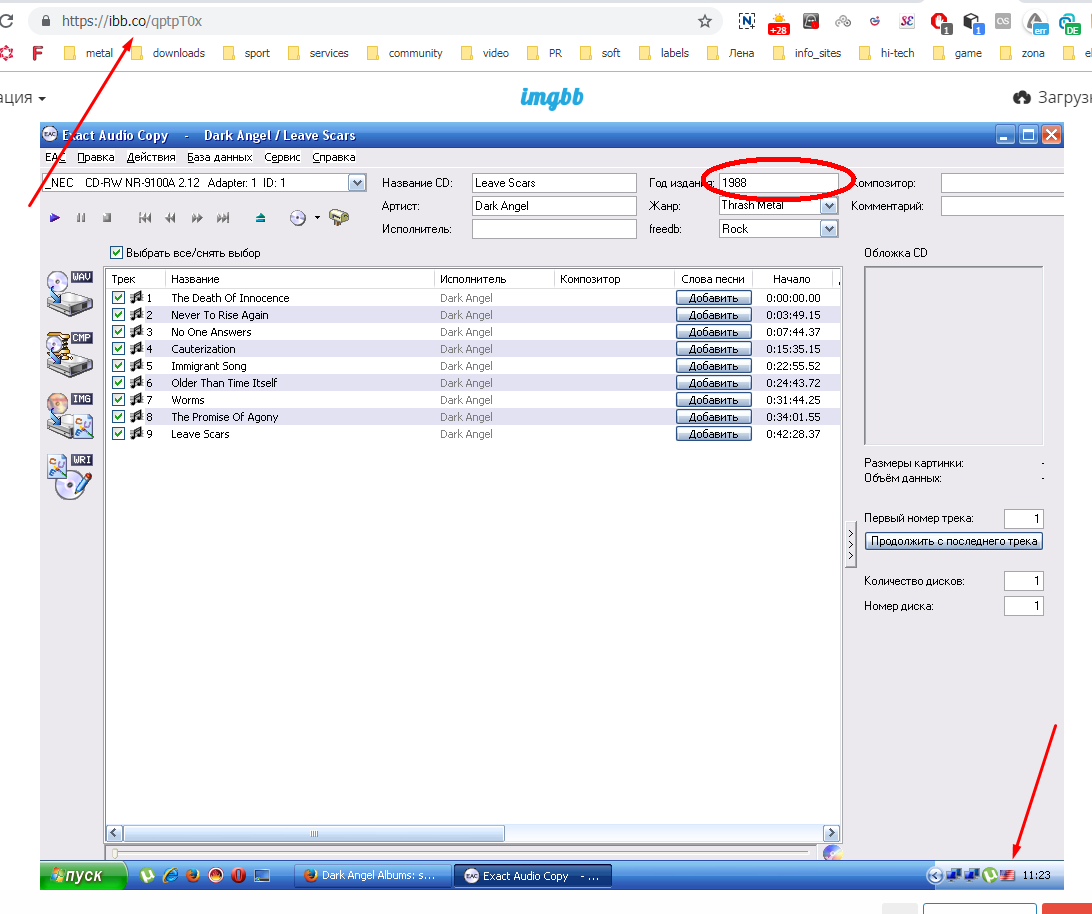Click Добавить for Leave Scars track
The height and width of the screenshot is (914, 1092).
click(714, 433)
